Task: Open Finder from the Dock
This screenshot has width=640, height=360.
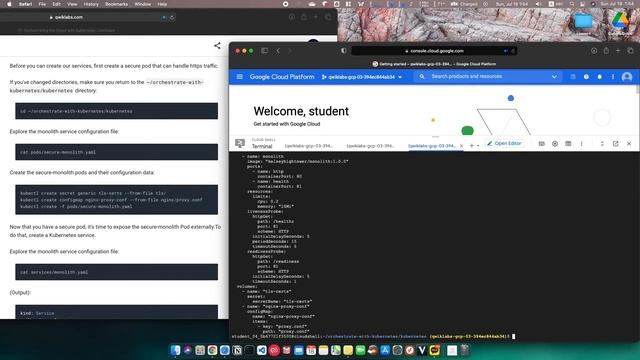Action: pyautogui.click(x=176, y=350)
